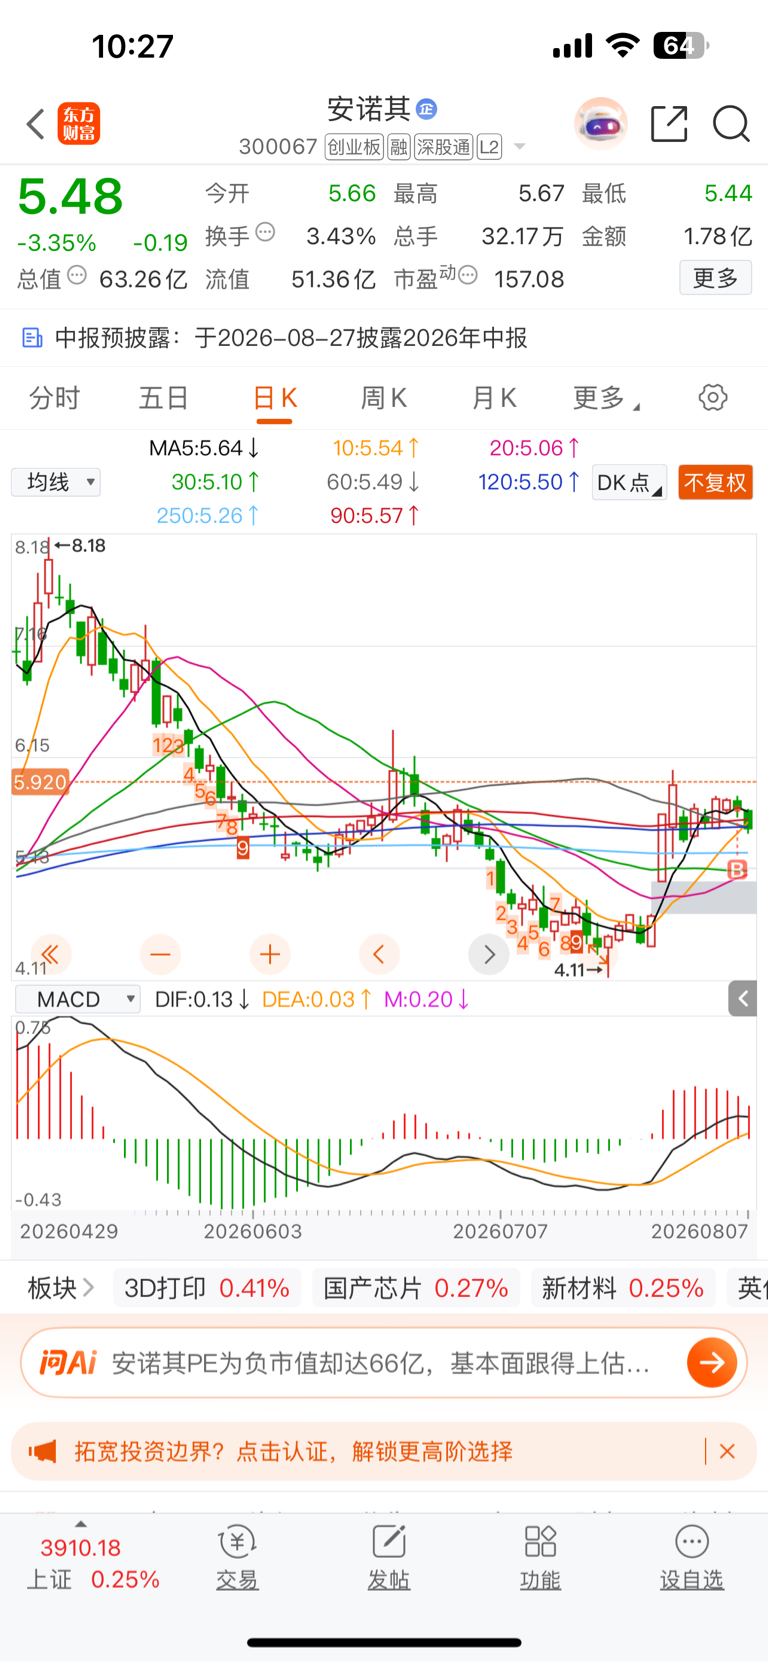Toggle 不复权 adjustment button
Image resolution: width=768 pixels, height=1662 pixels.
click(715, 483)
